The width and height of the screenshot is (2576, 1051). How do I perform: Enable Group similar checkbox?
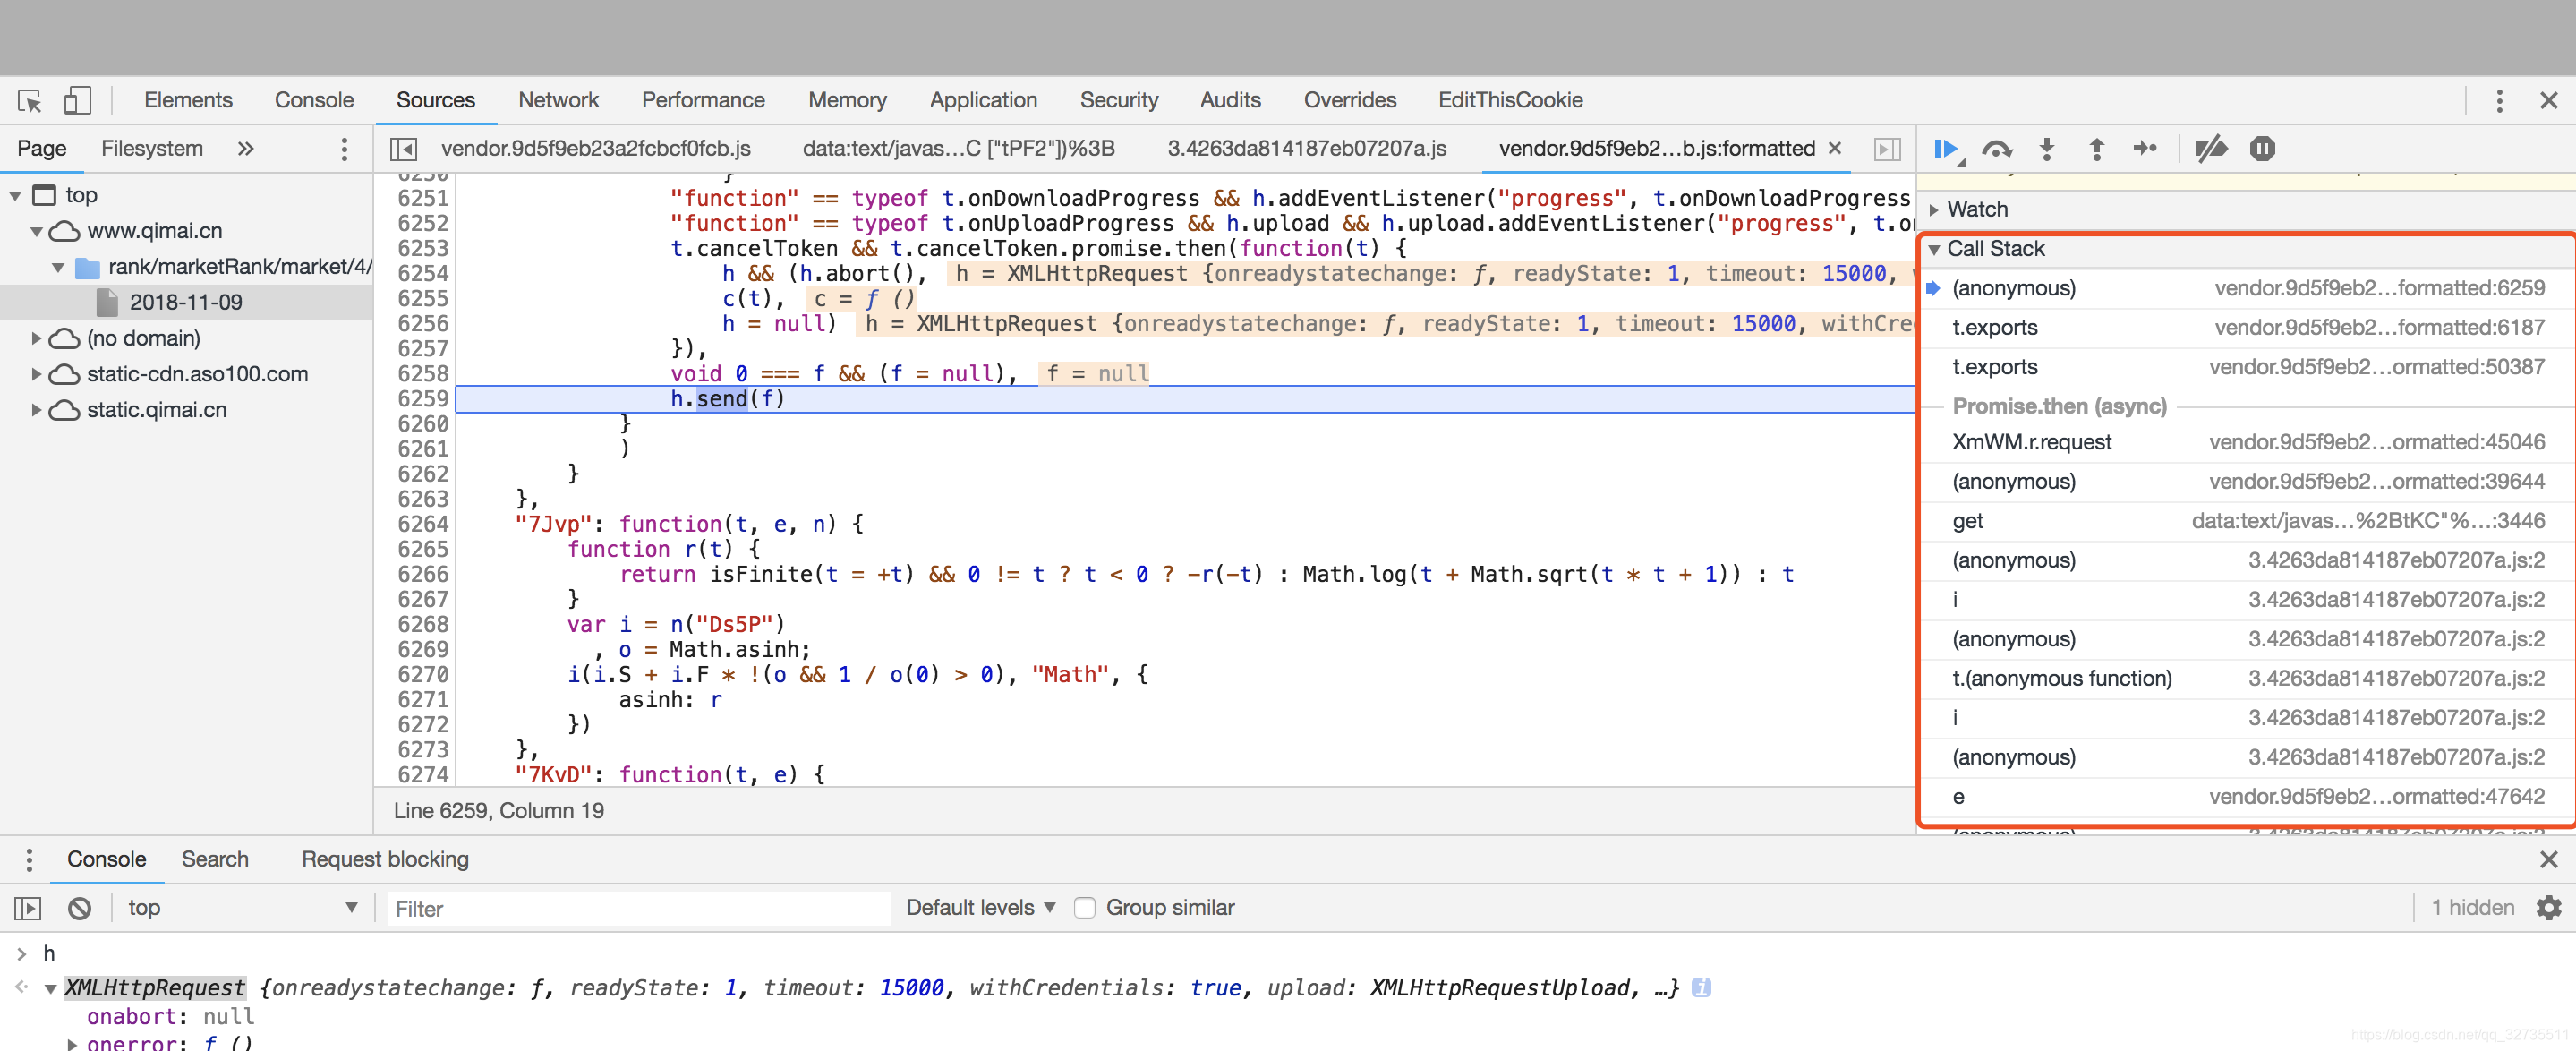tap(1084, 908)
